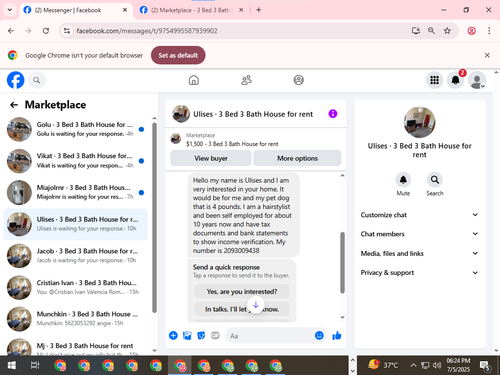Open more actions plus icon in composer
This screenshot has height=375, width=500.
coord(173,335)
